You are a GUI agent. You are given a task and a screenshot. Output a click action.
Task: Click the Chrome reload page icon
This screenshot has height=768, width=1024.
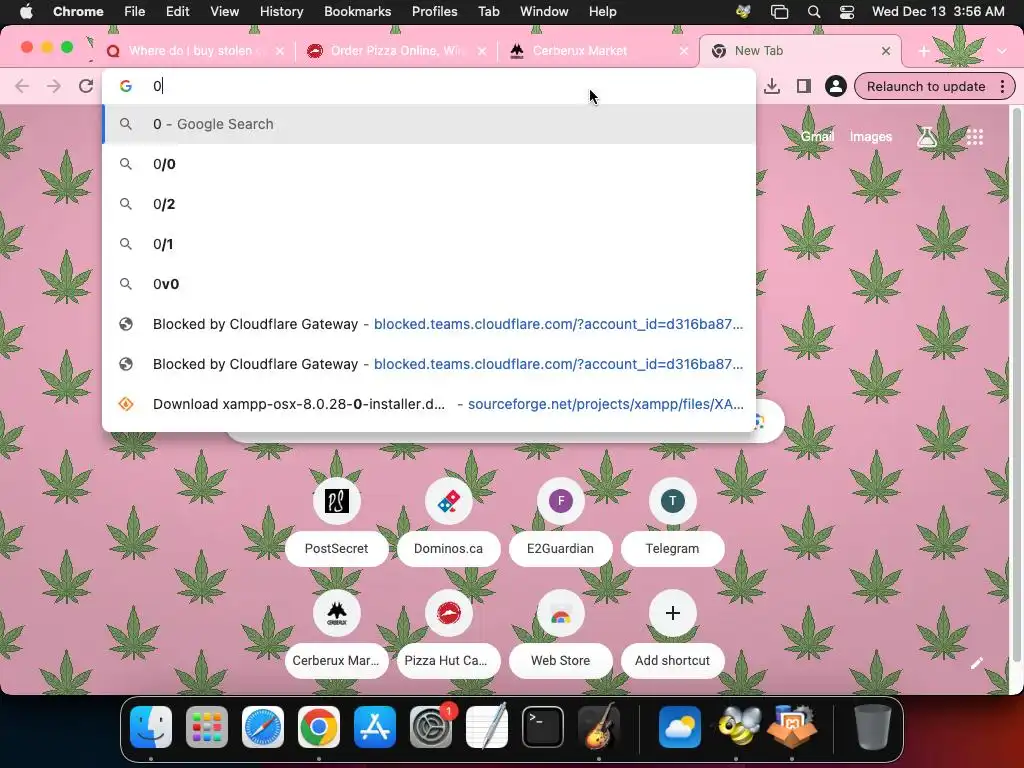point(86,86)
